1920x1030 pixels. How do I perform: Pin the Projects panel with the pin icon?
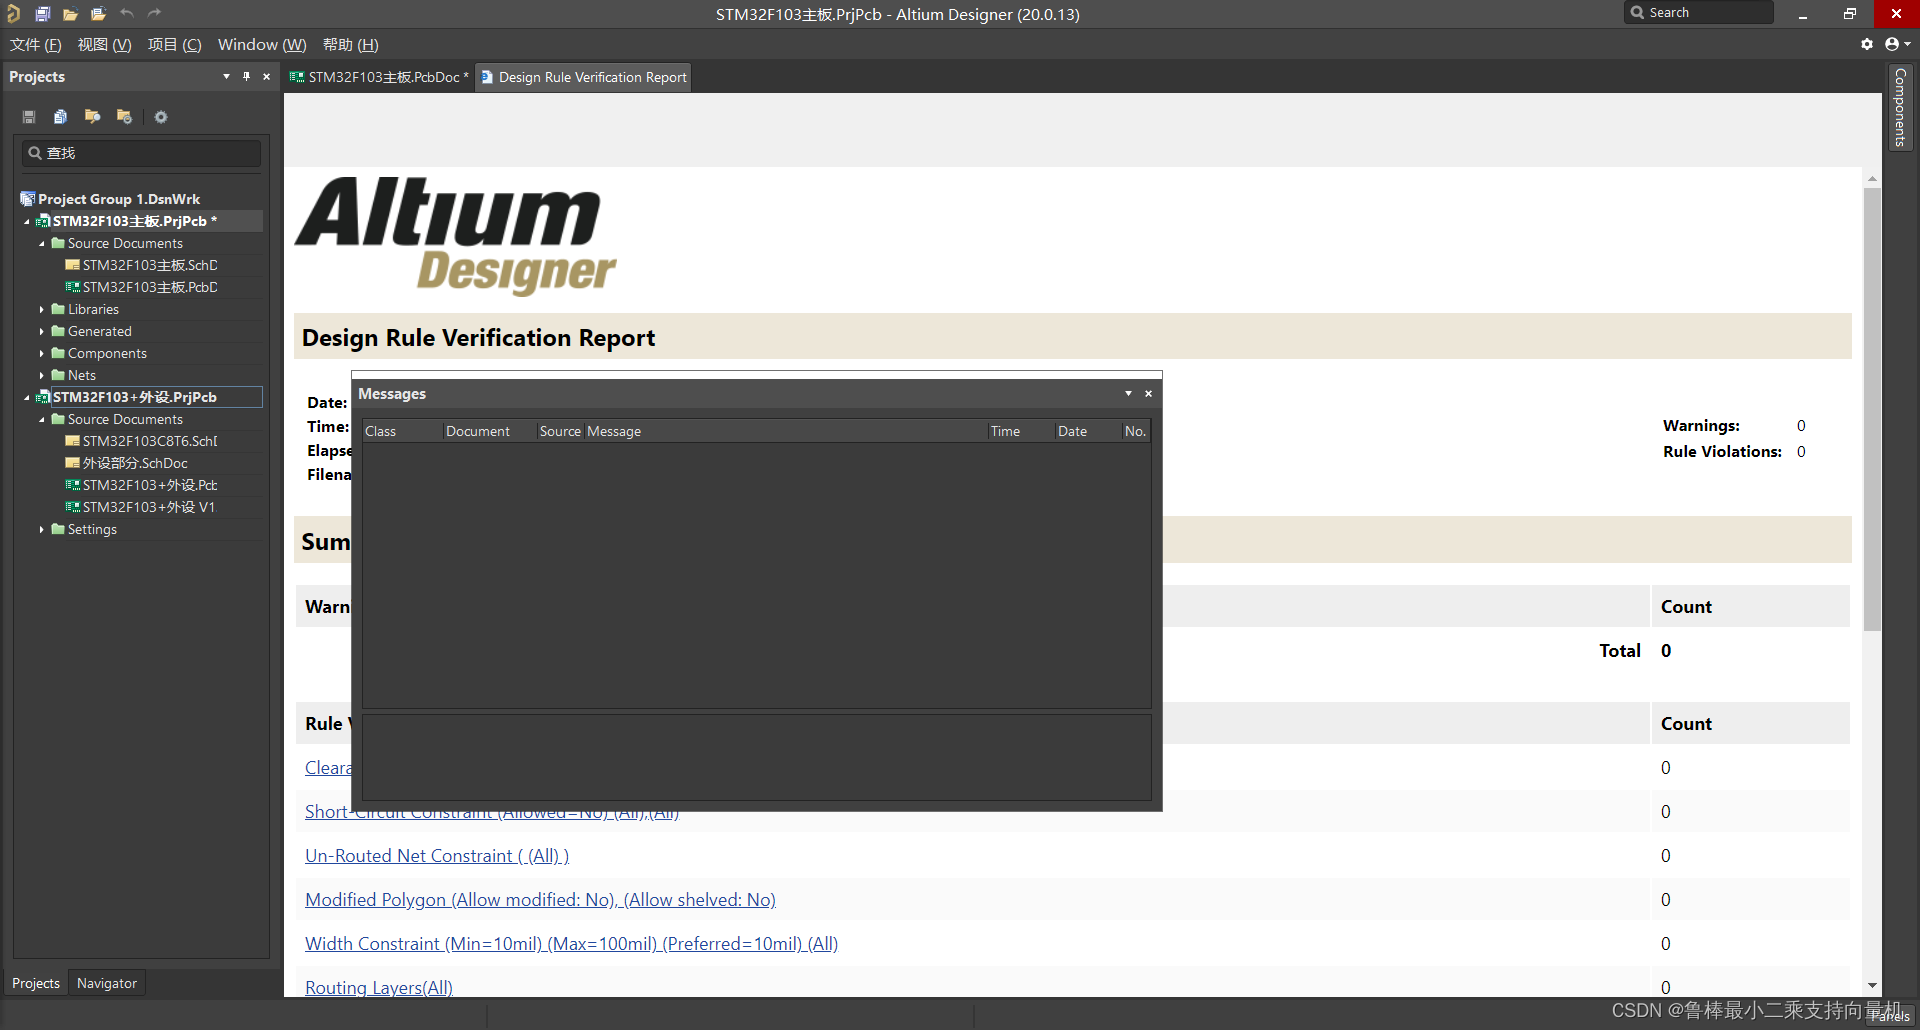(x=246, y=76)
